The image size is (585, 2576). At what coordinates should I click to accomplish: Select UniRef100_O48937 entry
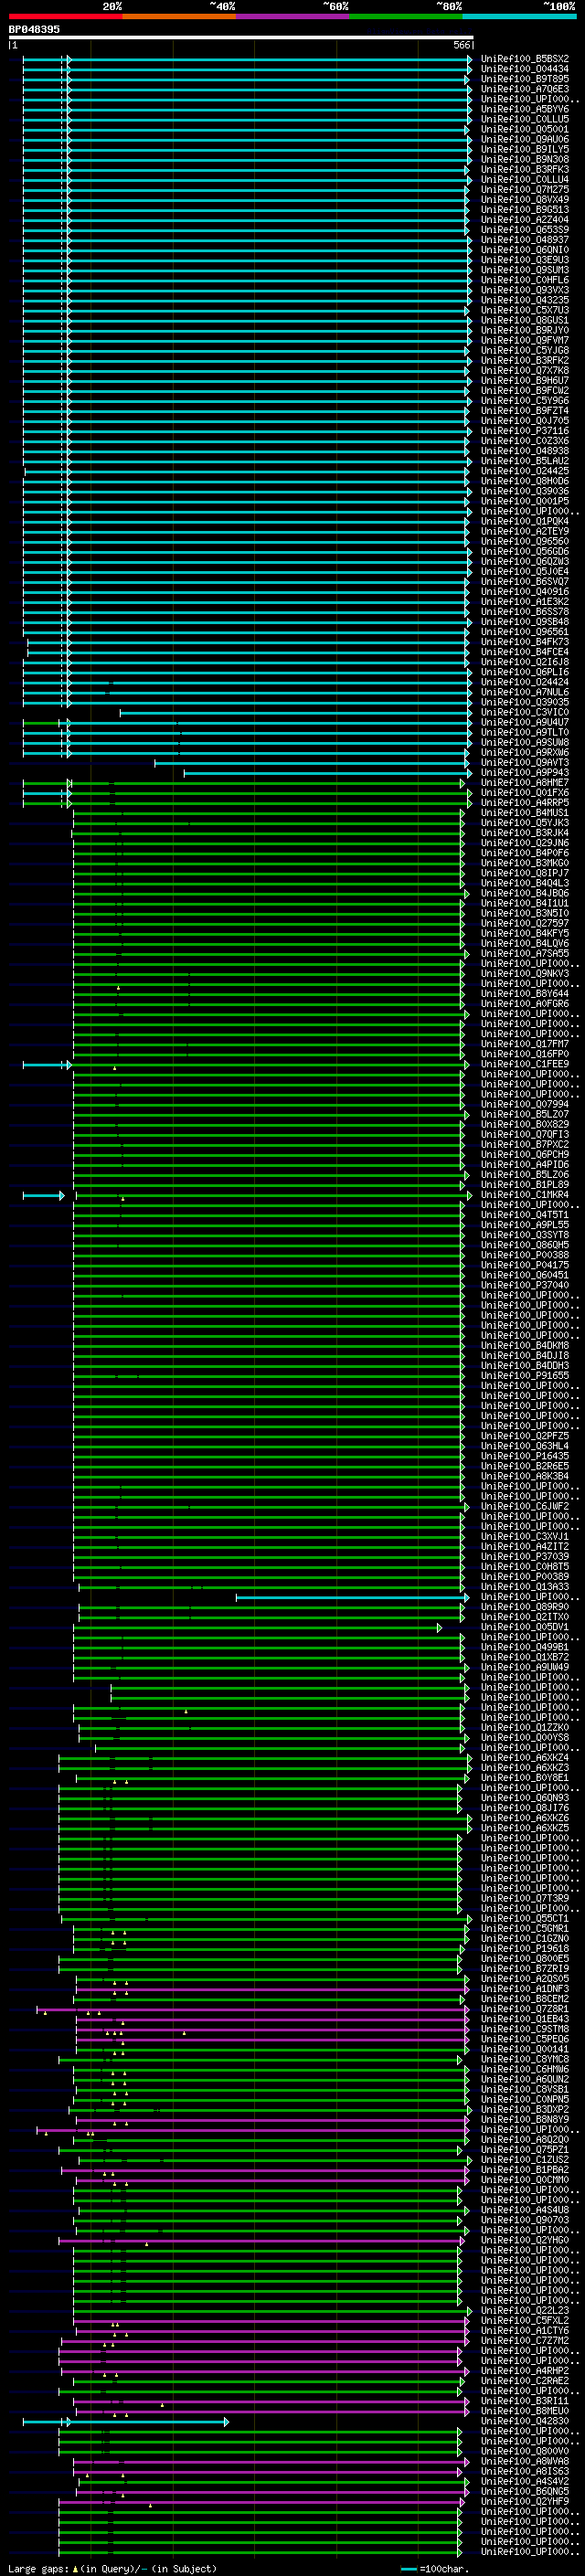tap(525, 240)
